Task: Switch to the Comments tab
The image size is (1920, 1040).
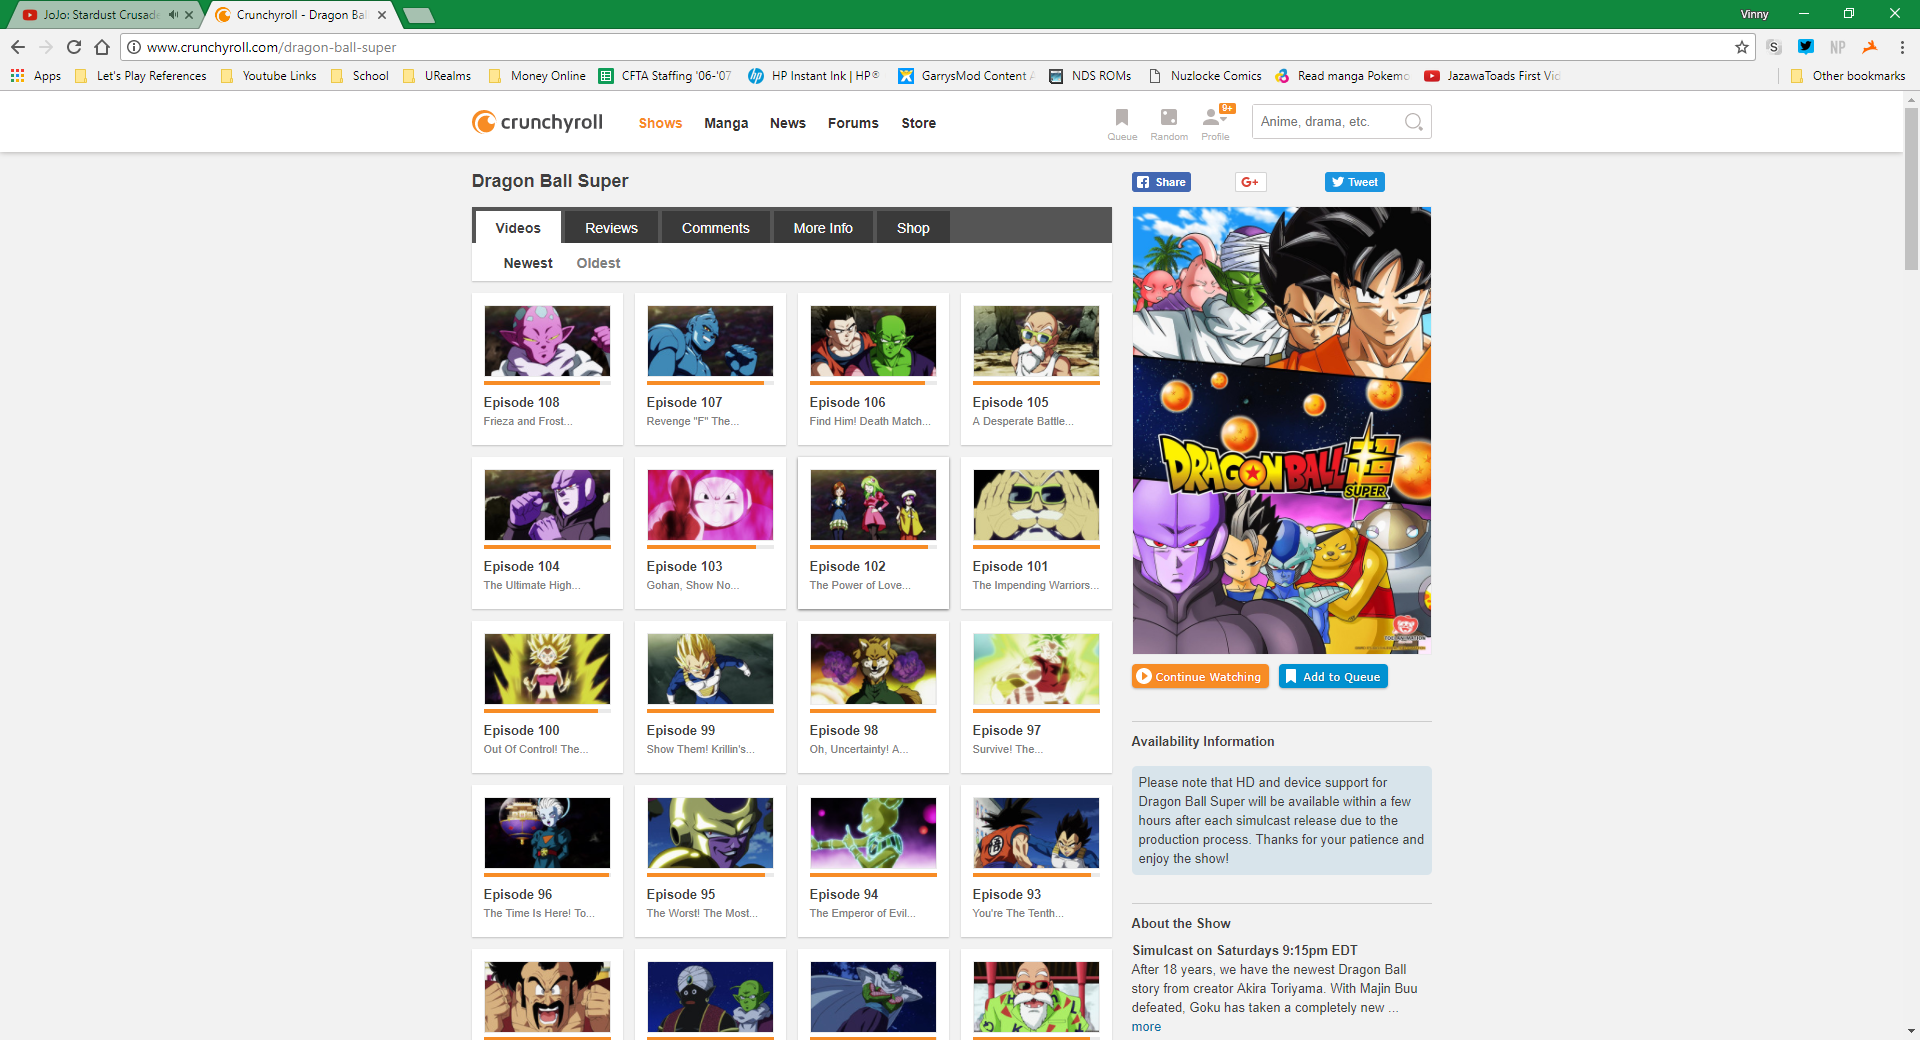Action: click(x=716, y=228)
